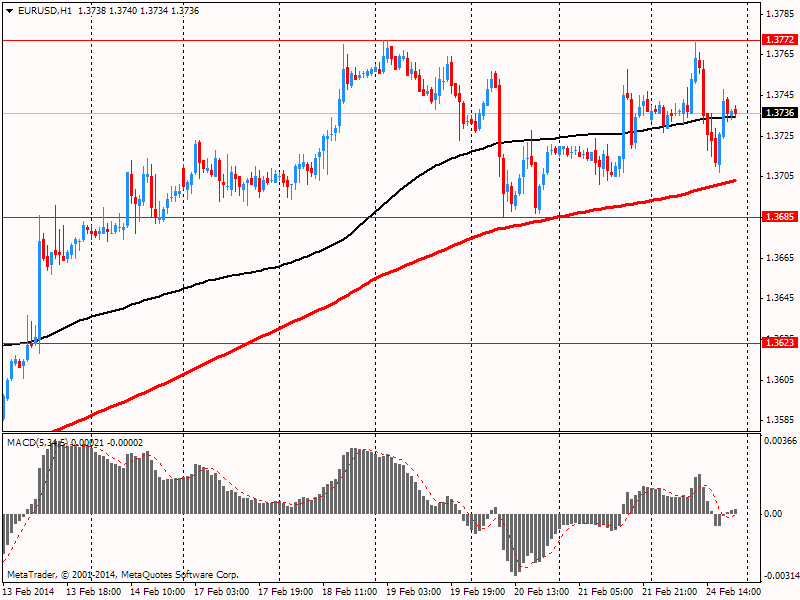Click the 17 Feb 03:00 time axis label

(222, 591)
